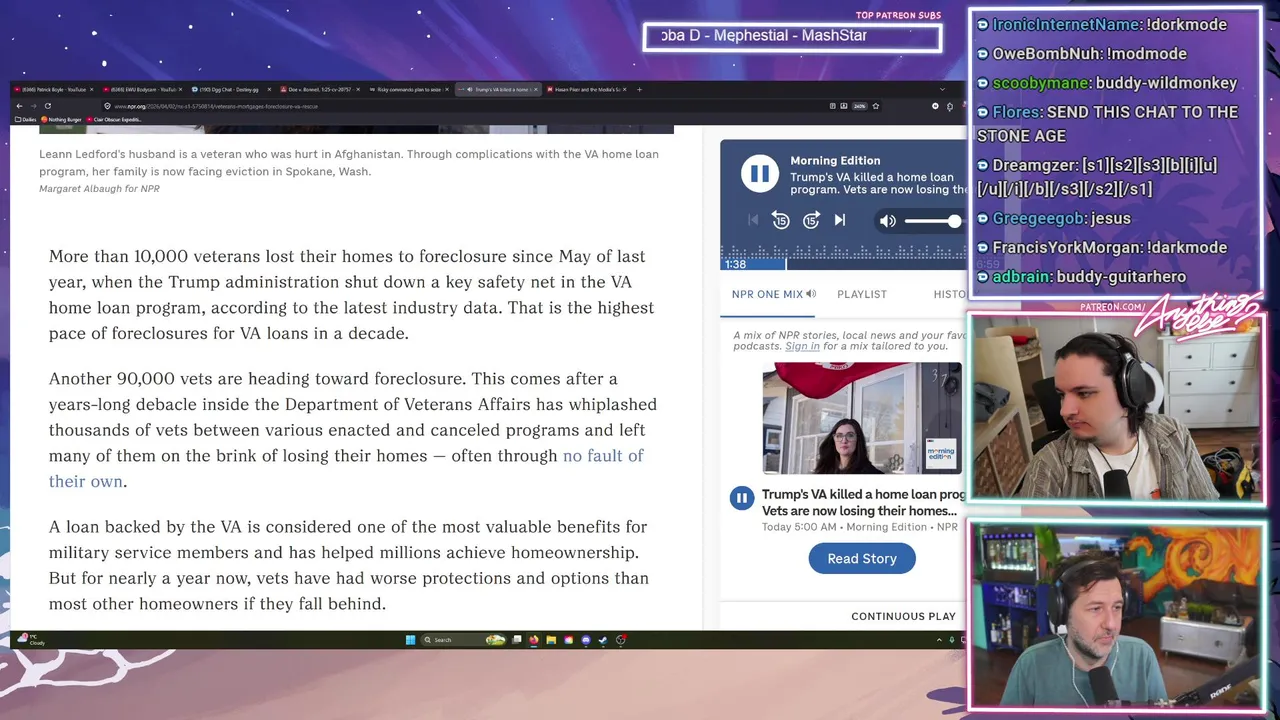Pause the story in the playlist card
The height and width of the screenshot is (720, 1280).
(x=742, y=498)
